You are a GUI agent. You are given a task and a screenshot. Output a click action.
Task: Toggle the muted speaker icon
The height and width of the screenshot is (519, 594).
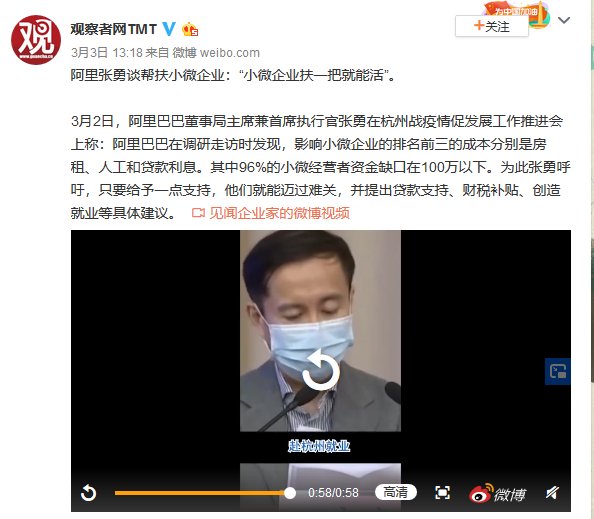pos(552,492)
